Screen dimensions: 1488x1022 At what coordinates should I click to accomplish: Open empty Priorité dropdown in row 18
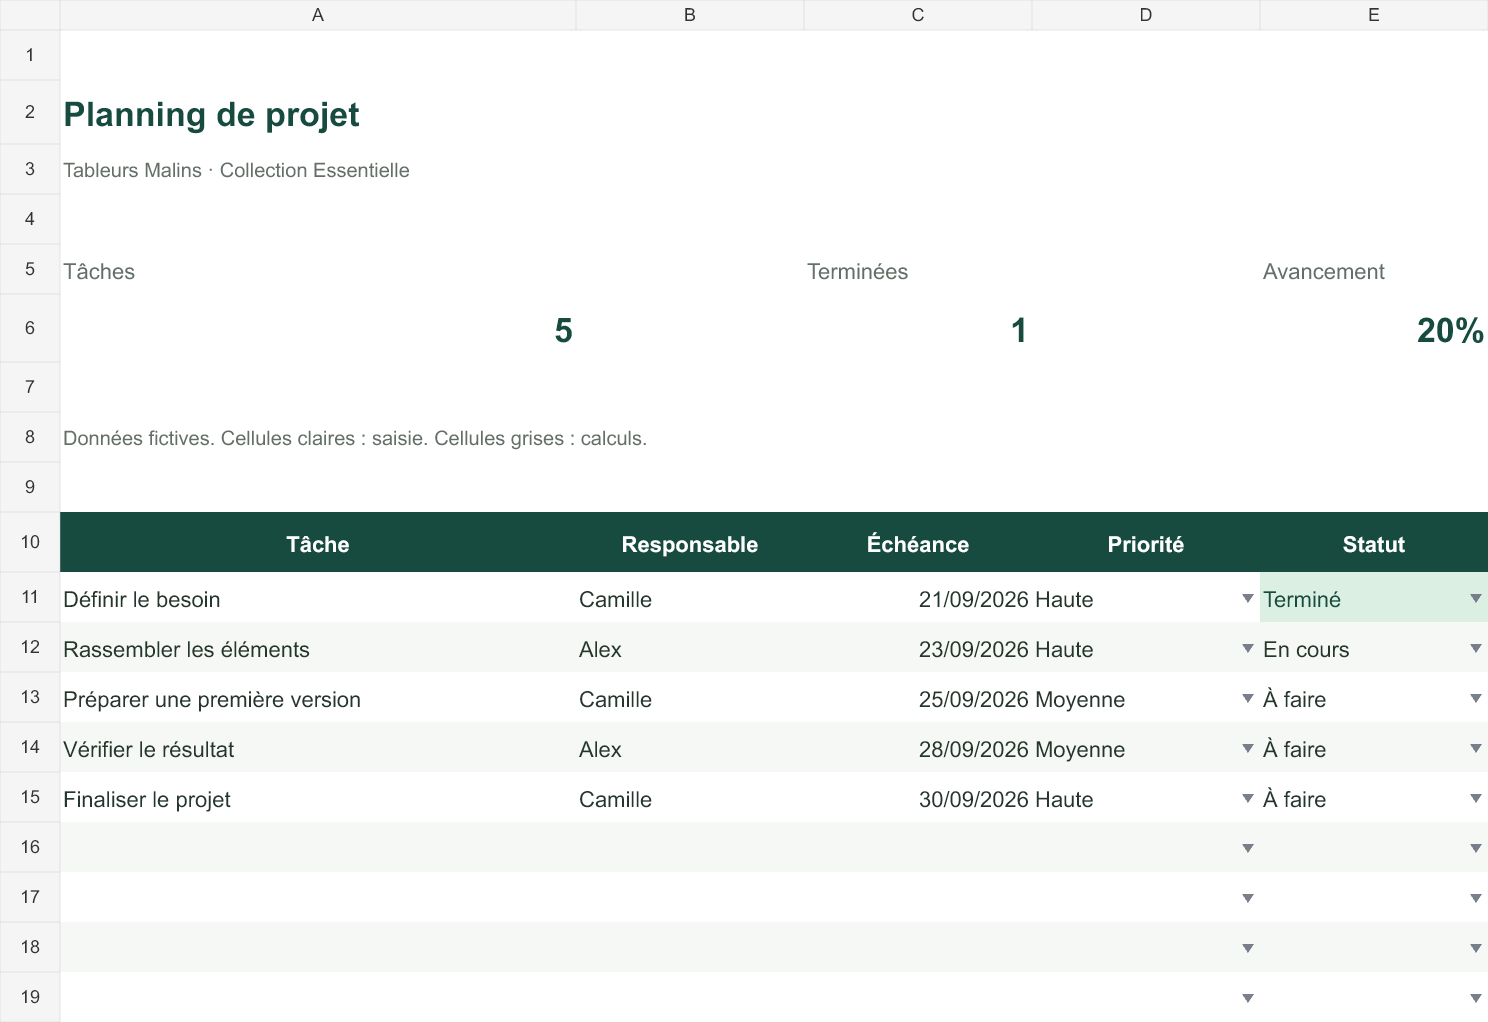pos(1247,948)
